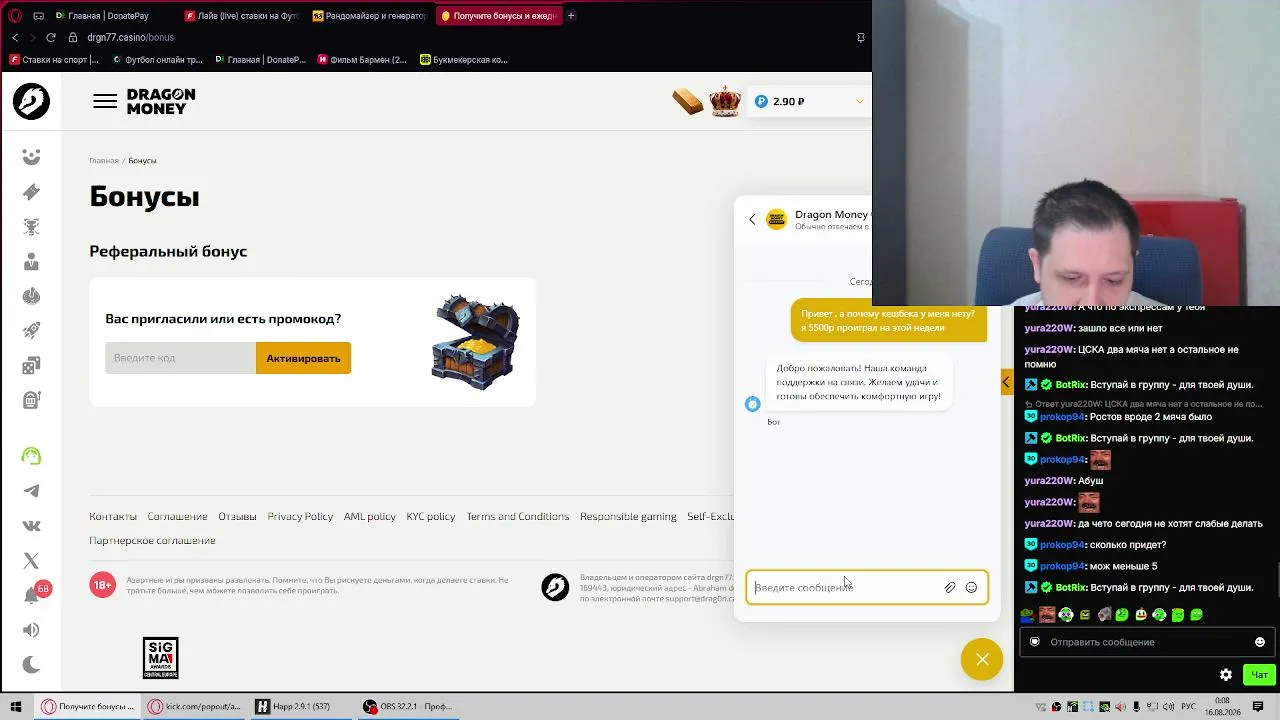Open the Футбол онлайн bookmark
Image resolution: width=1280 pixels, height=720 pixels.
[x=157, y=60]
